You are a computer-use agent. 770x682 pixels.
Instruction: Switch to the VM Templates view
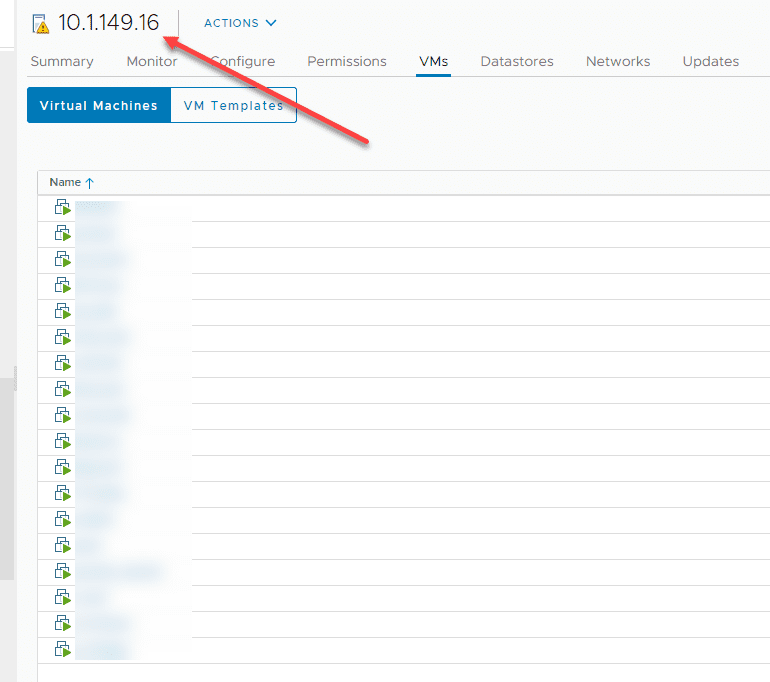pos(233,105)
